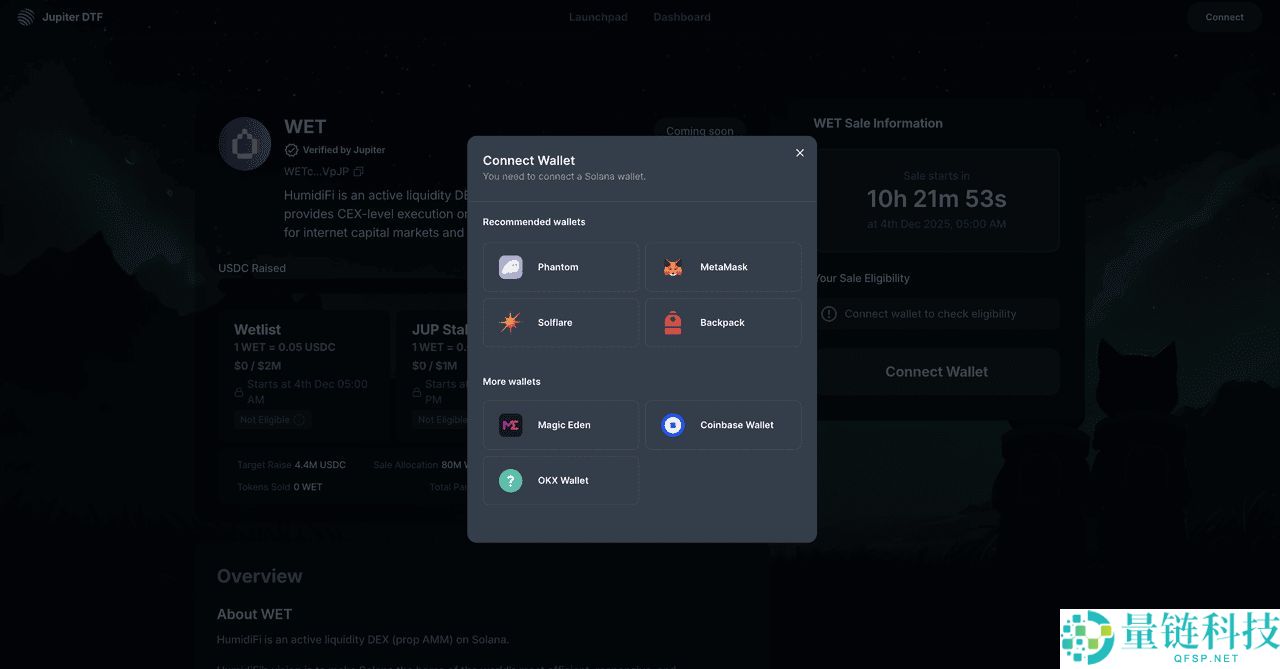The width and height of the screenshot is (1280, 669).
Task: Click the Not Eligible info badge
Action: (x=272, y=420)
